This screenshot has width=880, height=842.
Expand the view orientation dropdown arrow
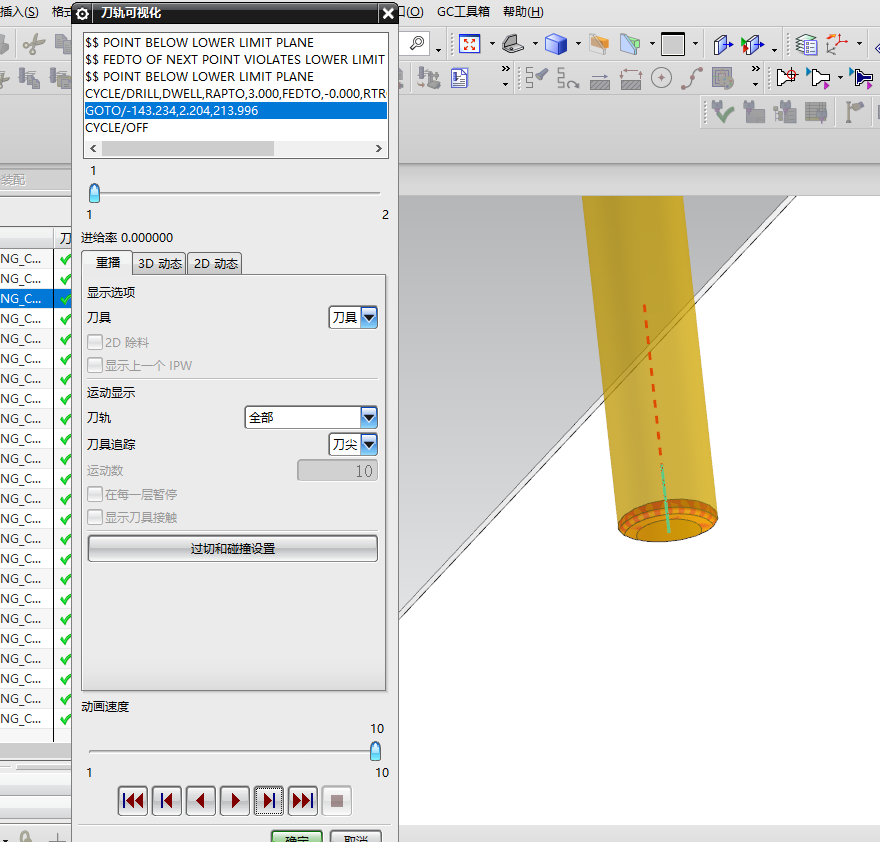tap(535, 44)
